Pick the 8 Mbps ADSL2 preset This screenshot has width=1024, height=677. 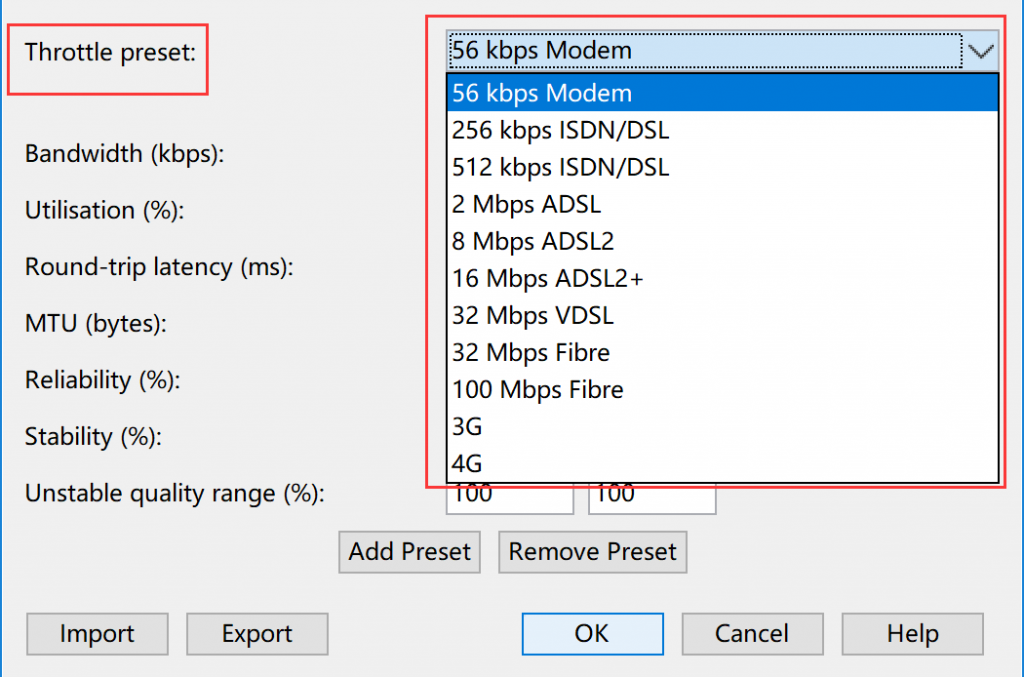722,241
